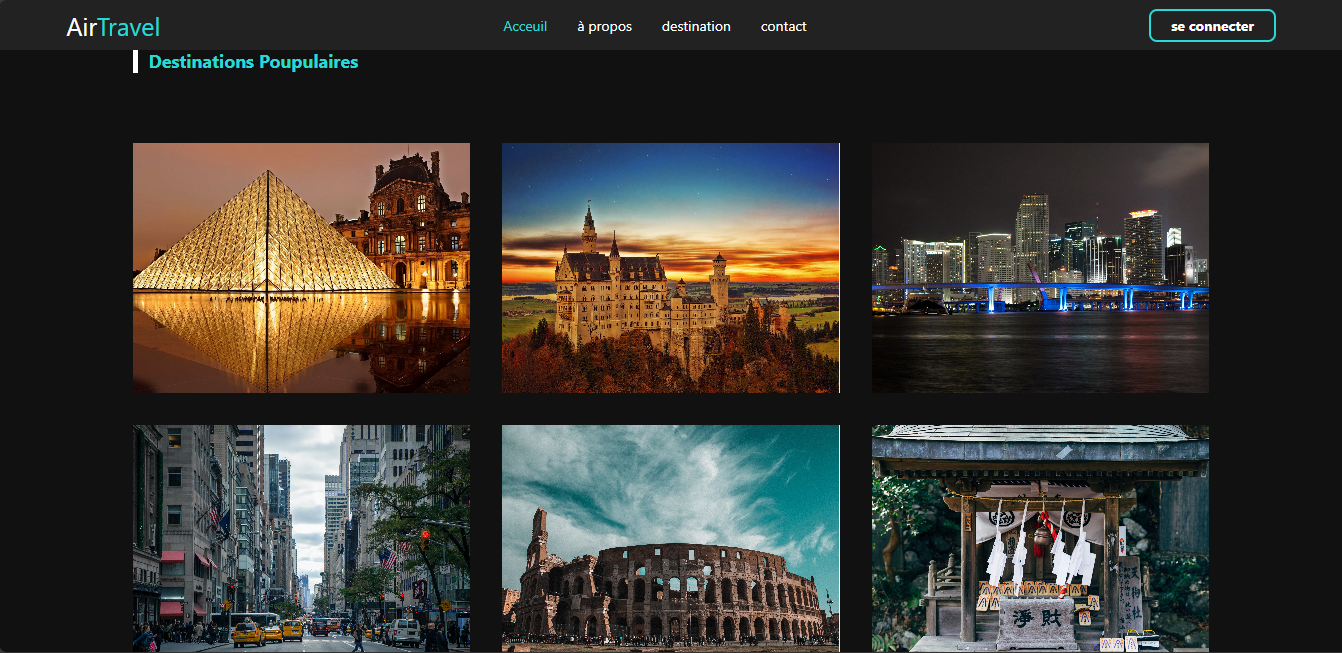Open the Acceuil navigation link
This screenshot has height=653, width=1342.
pyautogui.click(x=525, y=26)
